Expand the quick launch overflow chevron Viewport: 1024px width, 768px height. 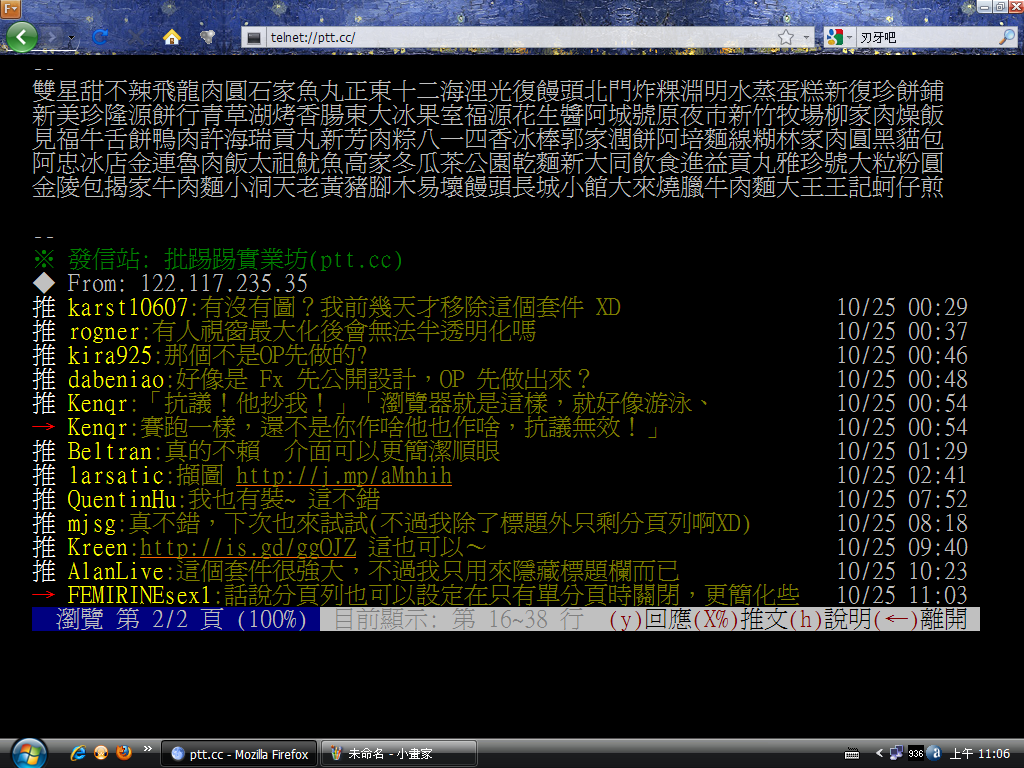(x=148, y=749)
